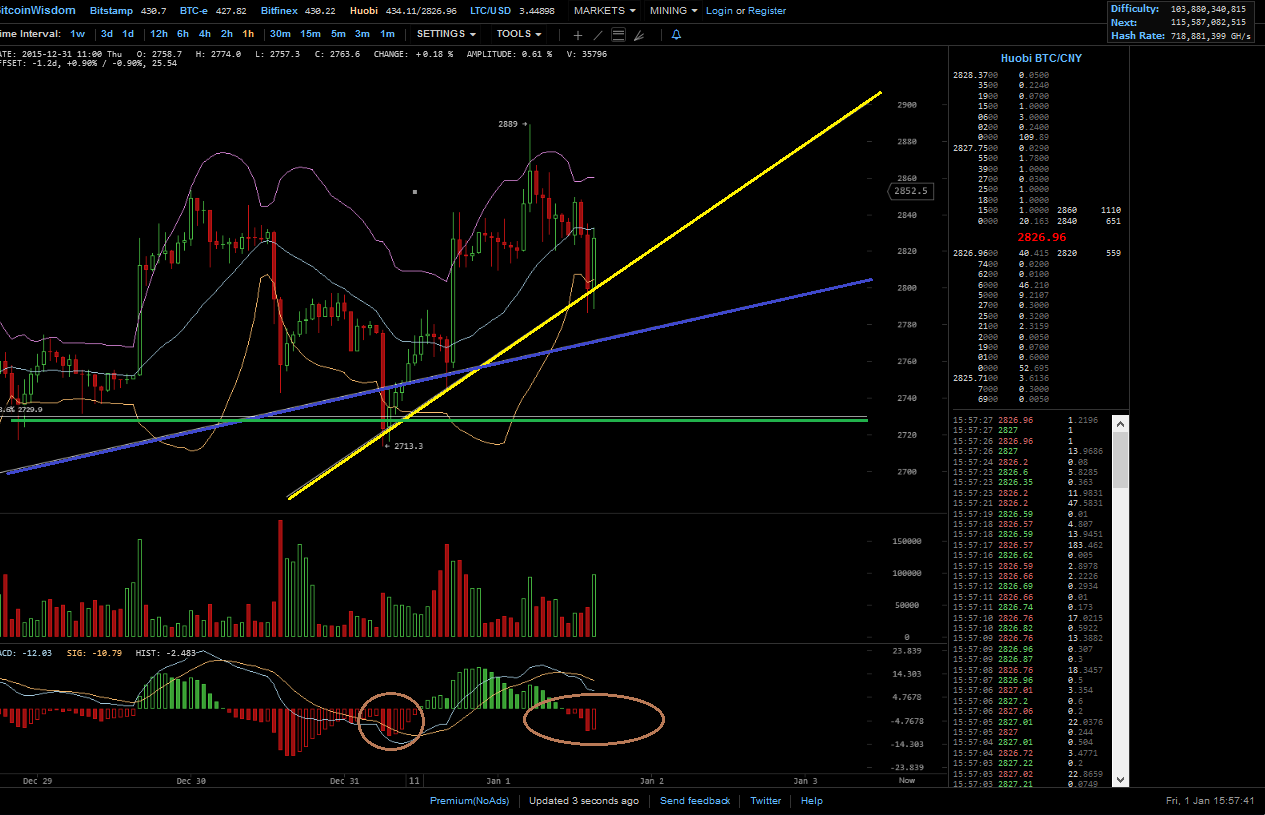Select the trend line drawing tool
Image resolution: width=1265 pixels, height=815 pixels.
[x=598, y=35]
